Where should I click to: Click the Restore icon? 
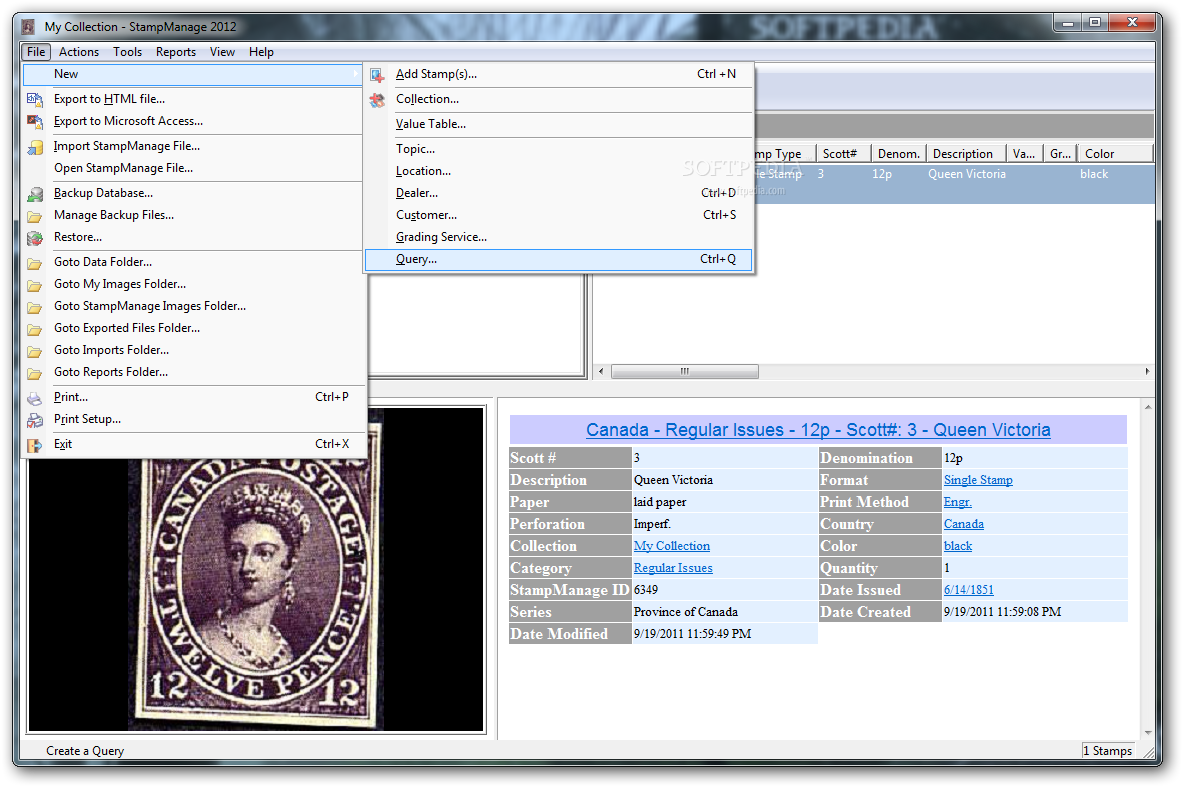pyautogui.click(x=35, y=238)
